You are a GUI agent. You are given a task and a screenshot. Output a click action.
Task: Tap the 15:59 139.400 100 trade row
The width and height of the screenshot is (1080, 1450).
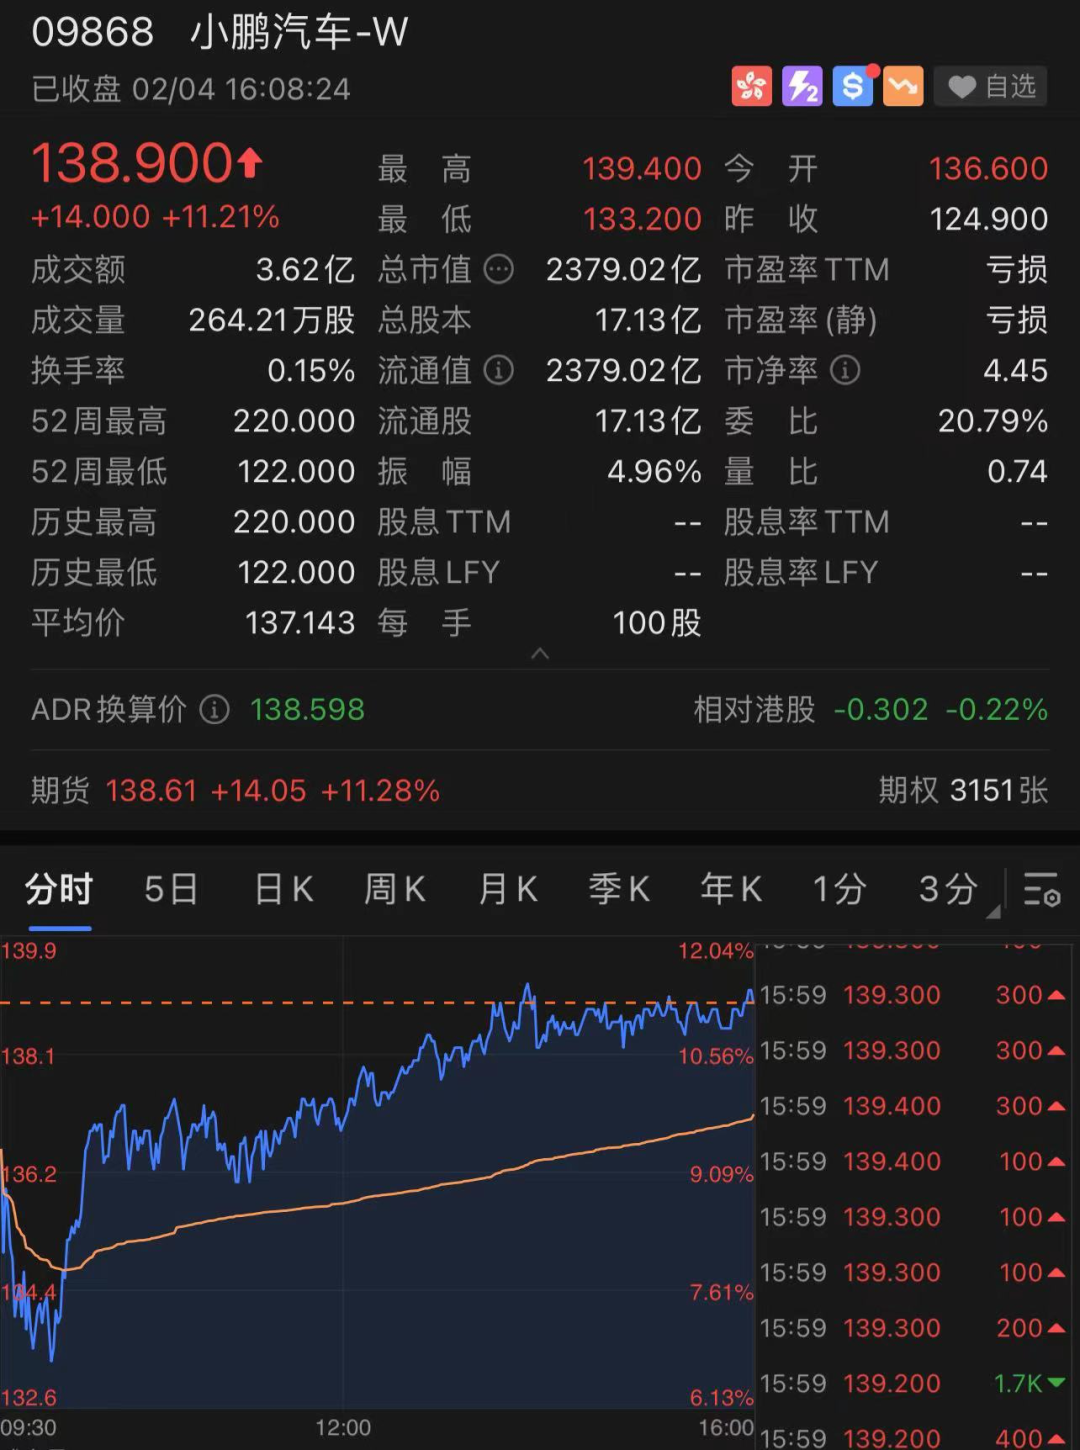912,1162
